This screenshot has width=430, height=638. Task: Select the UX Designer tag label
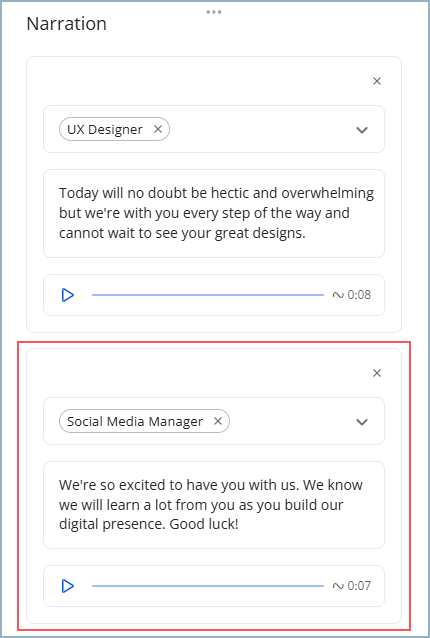pos(105,129)
